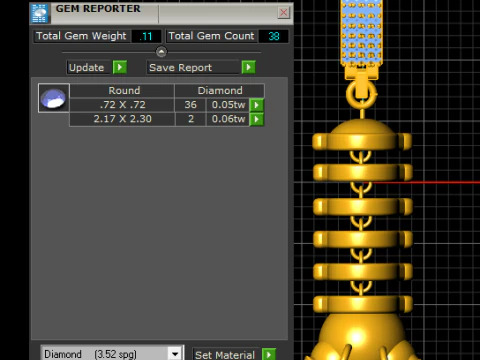The image size is (480, 360).
Task: Run Update with its green arrow
Action: coord(120,67)
